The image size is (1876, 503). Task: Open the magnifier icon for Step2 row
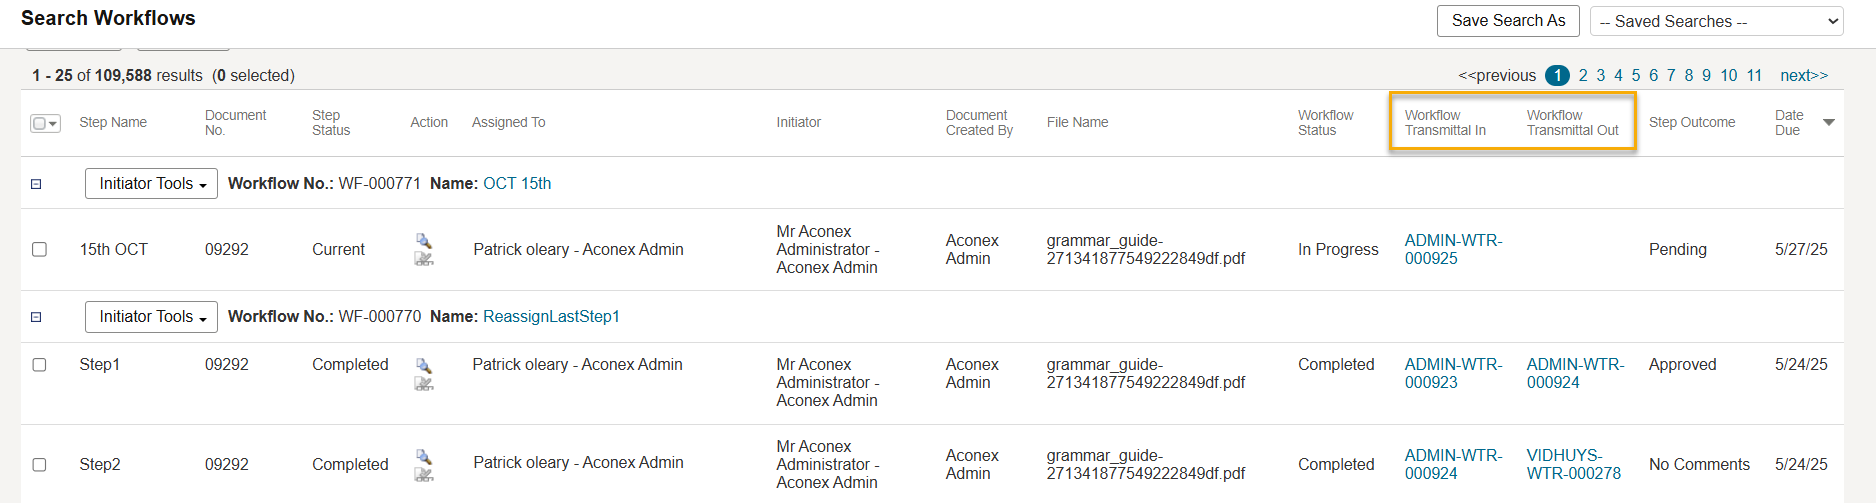tap(424, 457)
